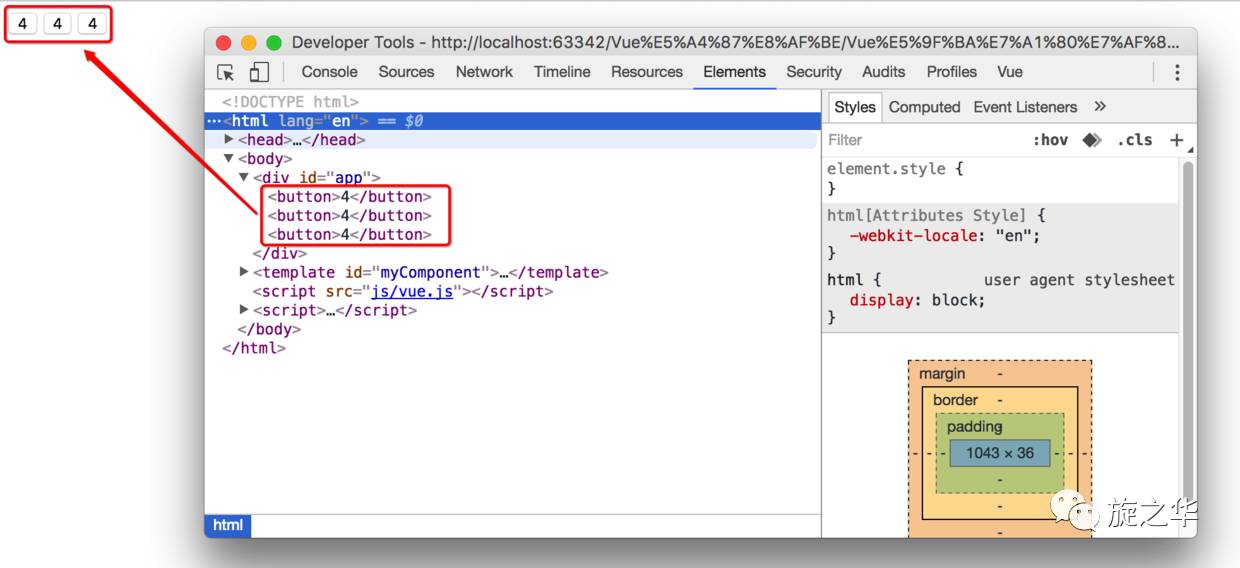Open the Event Listeners sidebar tab
This screenshot has width=1240, height=568.
(1025, 107)
